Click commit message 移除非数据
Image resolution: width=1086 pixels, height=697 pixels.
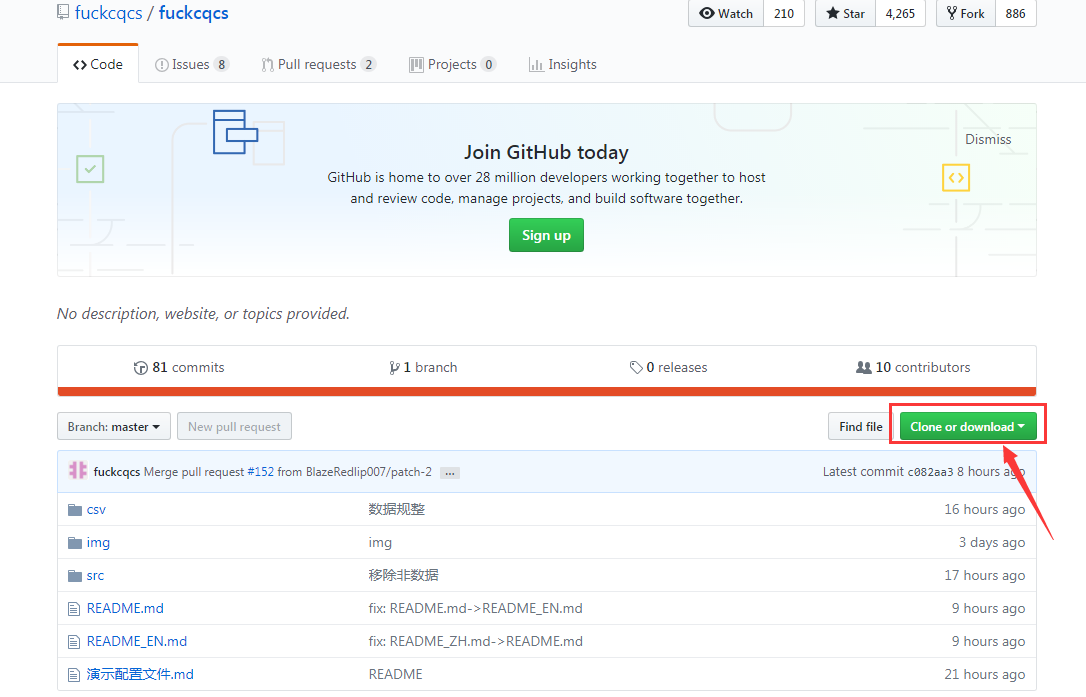point(403,575)
